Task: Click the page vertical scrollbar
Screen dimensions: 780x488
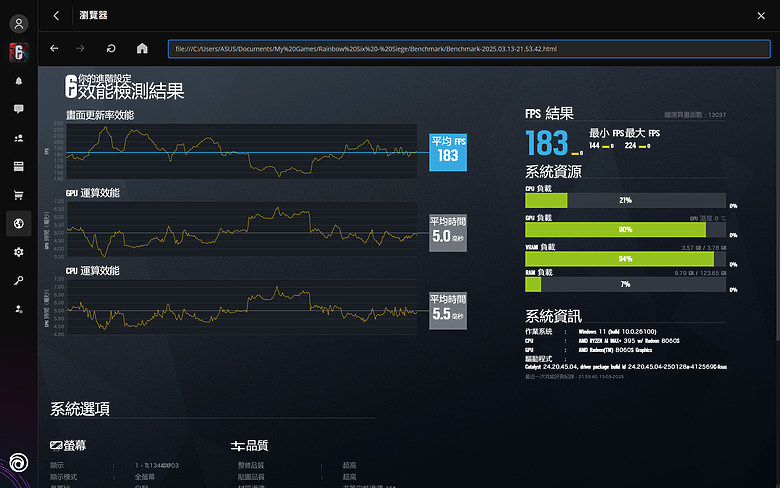Action: click(778, 204)
